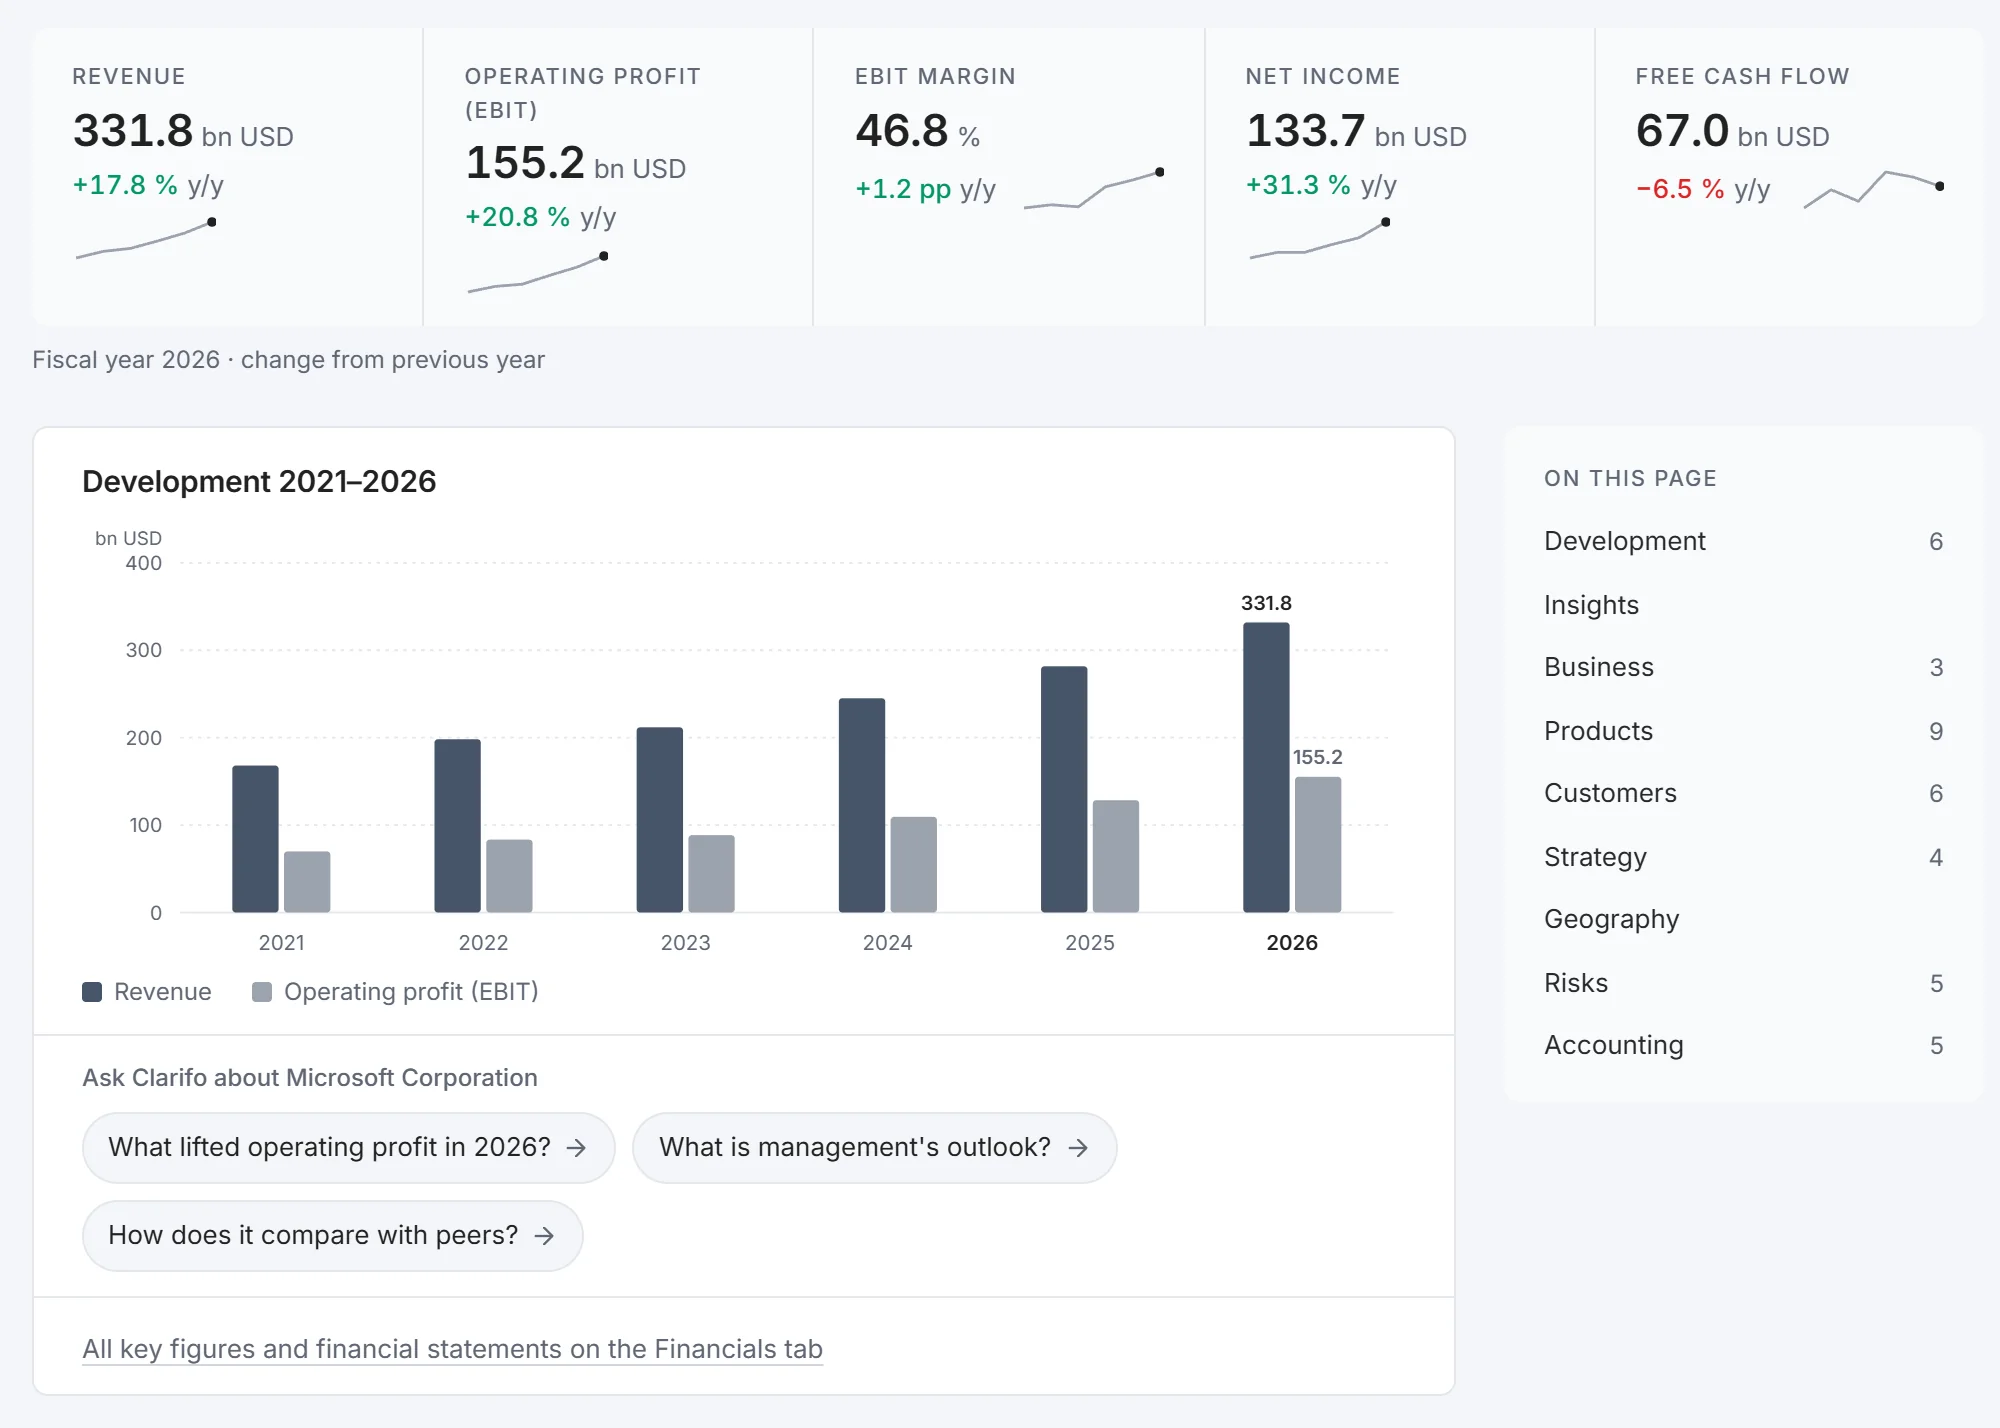Jump to Development section
Screen dimensions: 2000x1428
pyautogui.click(x=1743, y=541)
